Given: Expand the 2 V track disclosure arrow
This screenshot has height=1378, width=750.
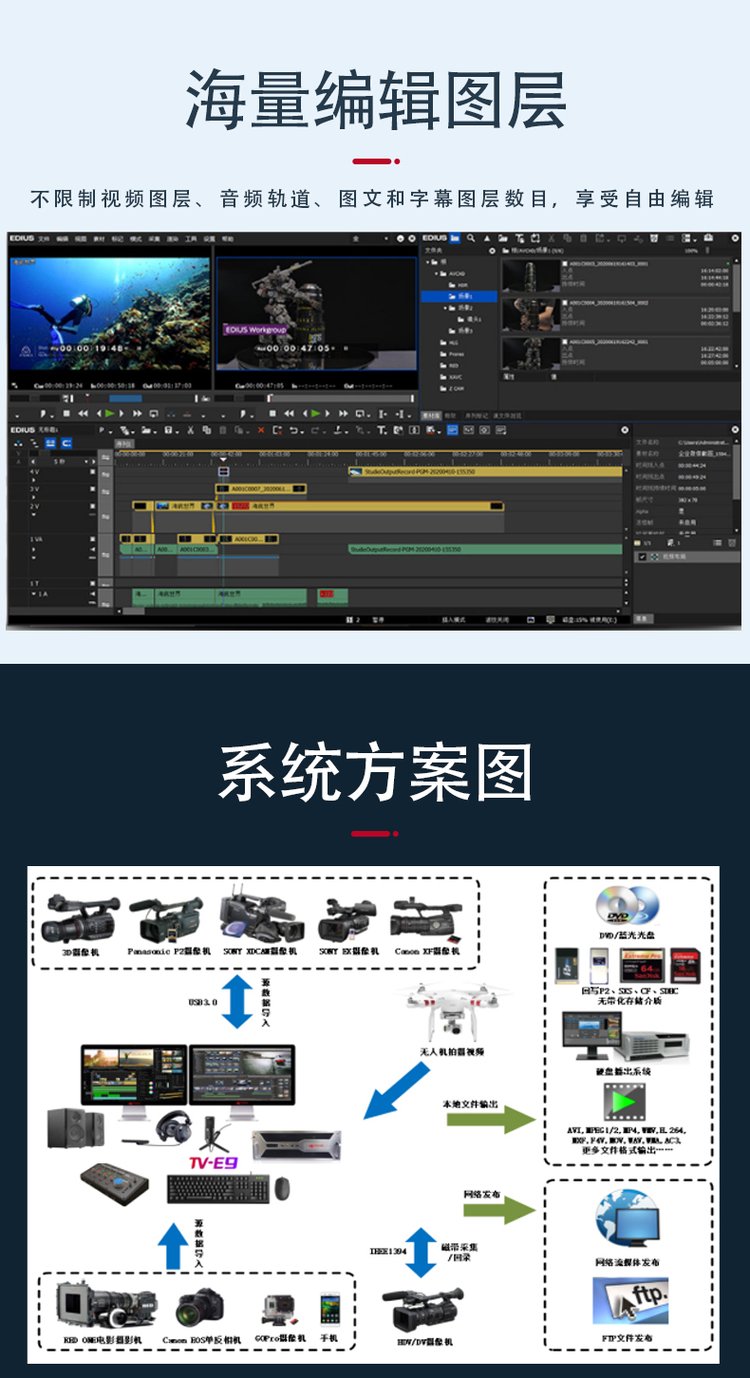Looking at the screenshot, I should pyautogui.click(x=33, y=514).
